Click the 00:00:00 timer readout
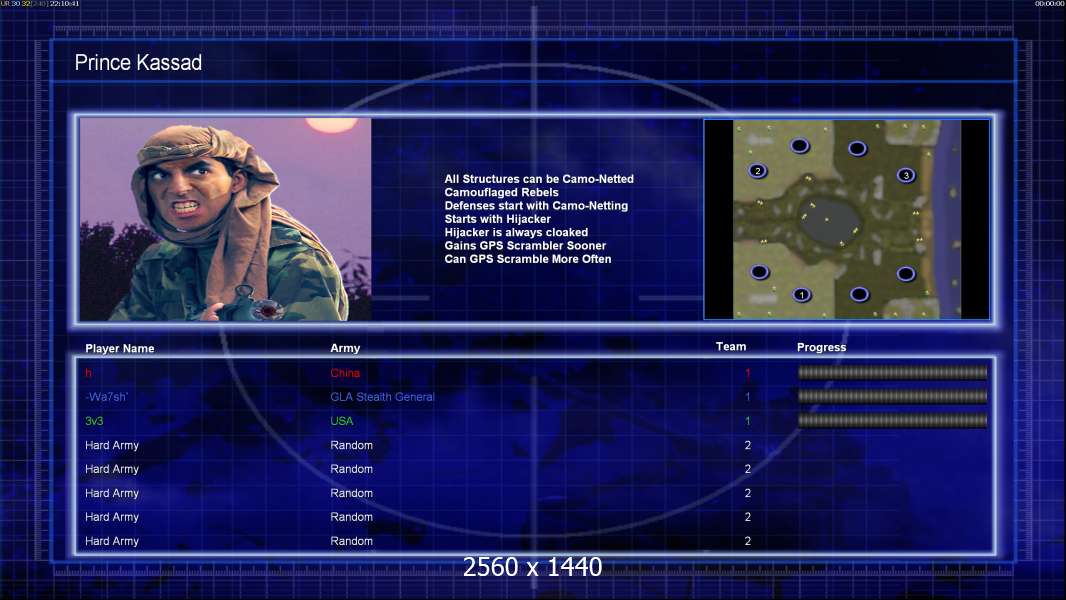 (1049, 3)
